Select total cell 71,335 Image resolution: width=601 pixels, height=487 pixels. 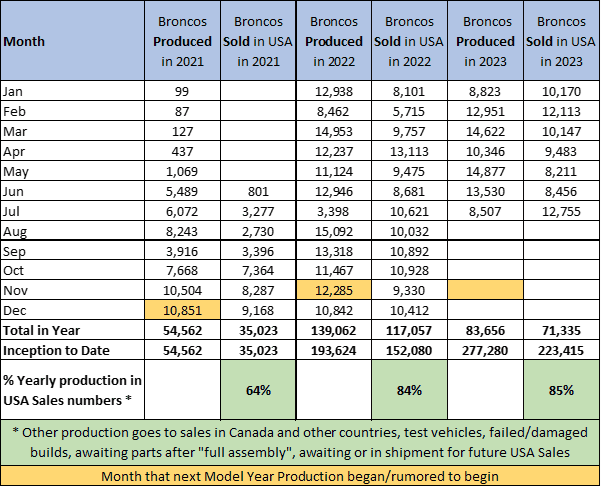click(562, 330)
